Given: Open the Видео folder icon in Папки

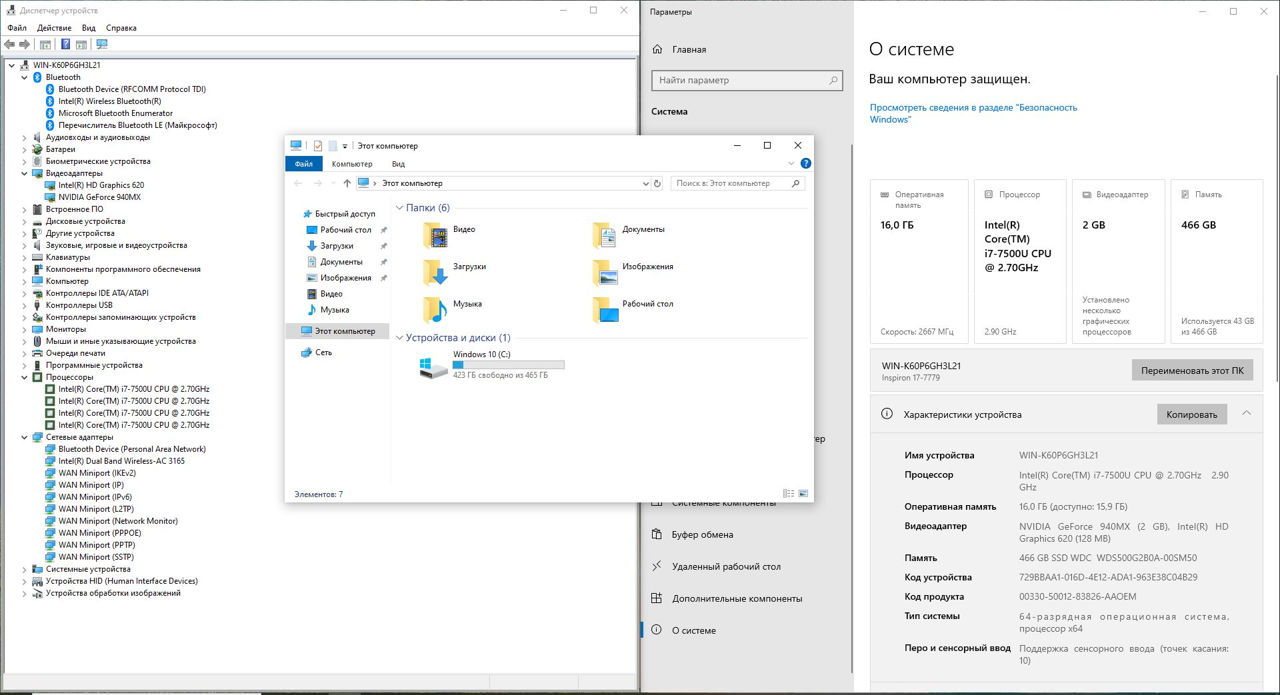Looking at the screenshot, I should point(436,234).
